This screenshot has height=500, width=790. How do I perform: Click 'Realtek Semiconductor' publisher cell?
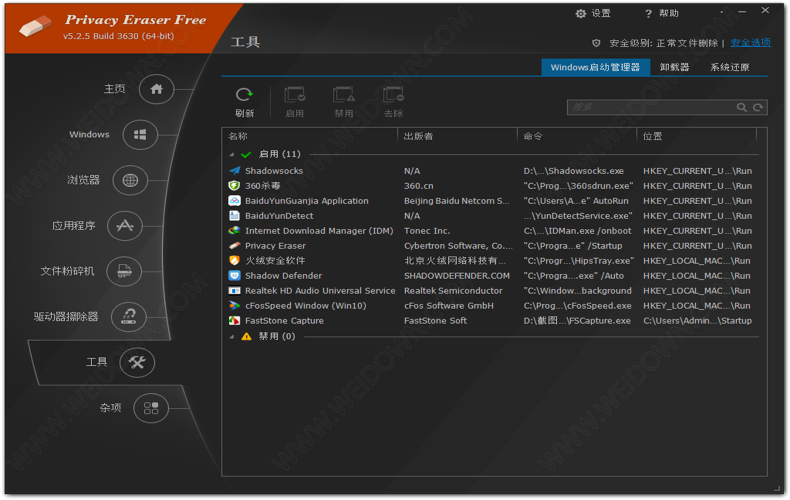tap(453, 291)
